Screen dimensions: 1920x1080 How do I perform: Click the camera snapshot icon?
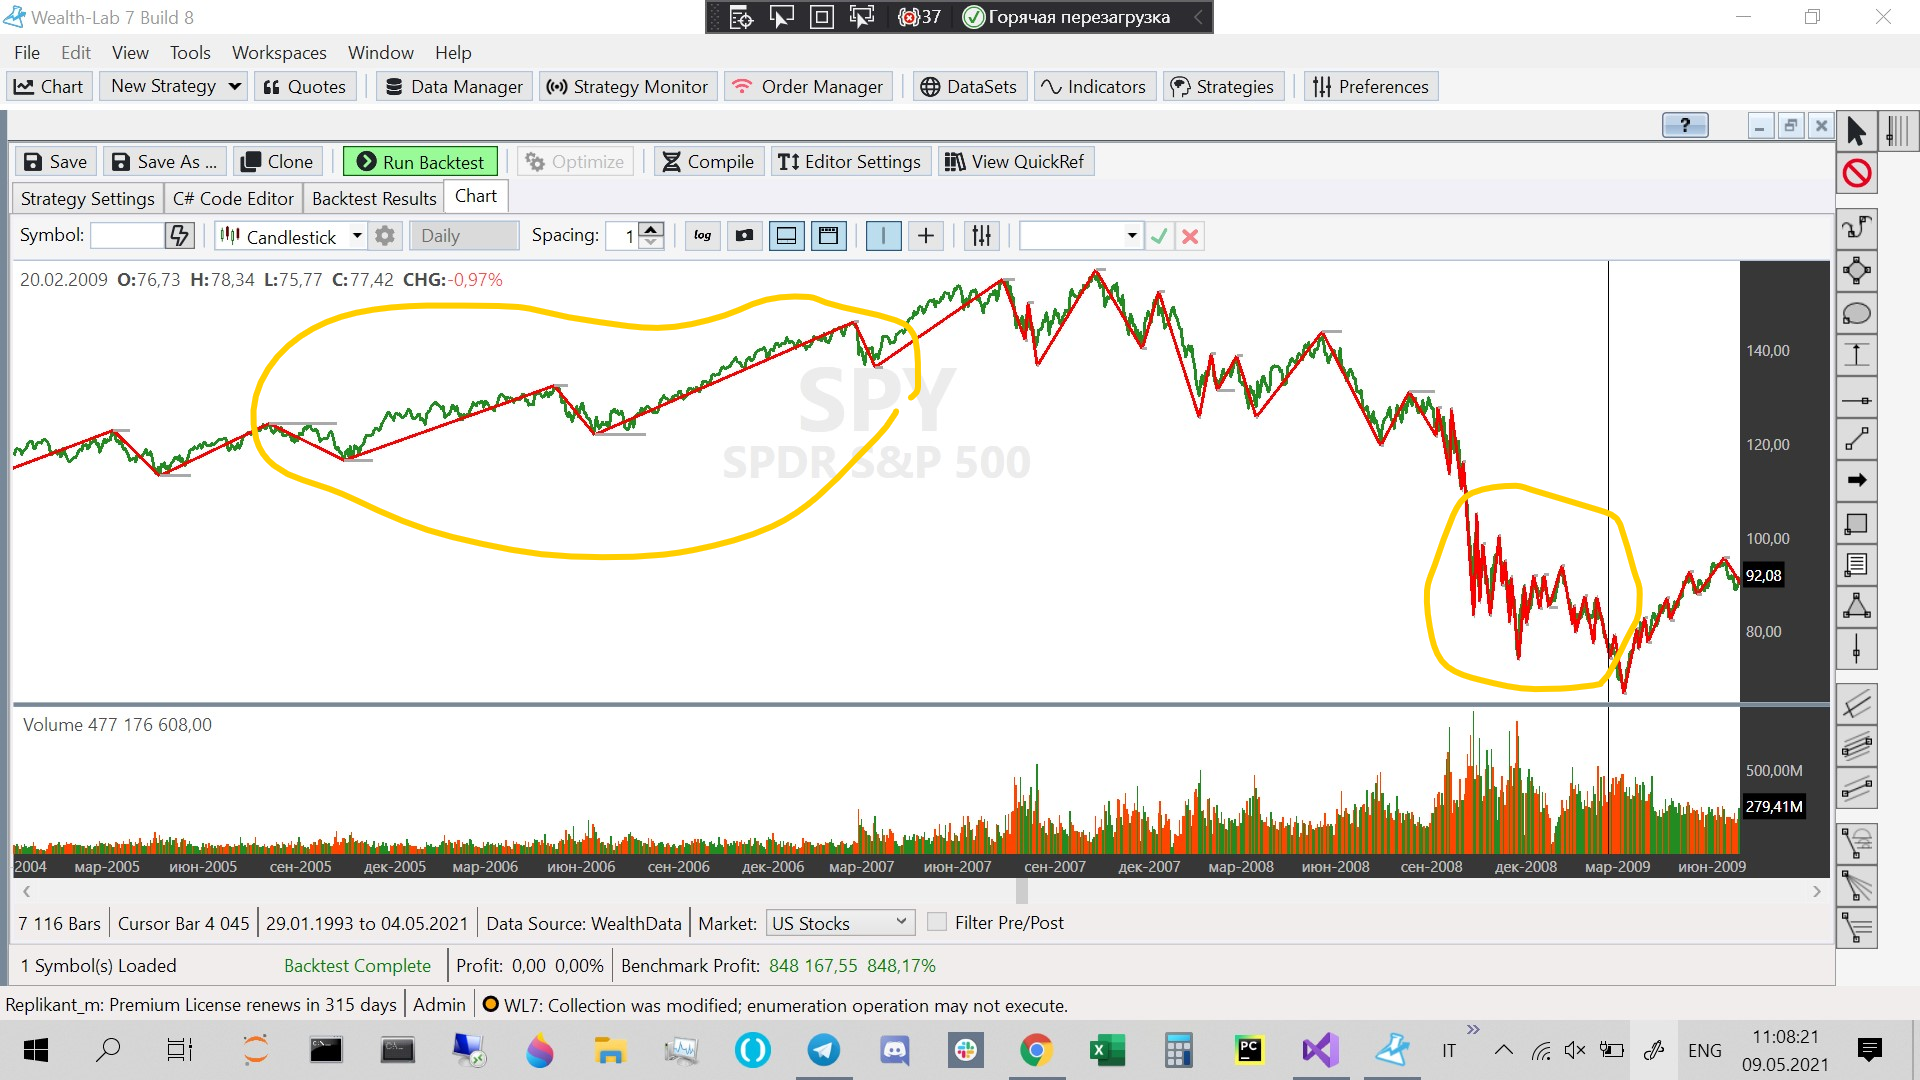[x=744, y=236]
